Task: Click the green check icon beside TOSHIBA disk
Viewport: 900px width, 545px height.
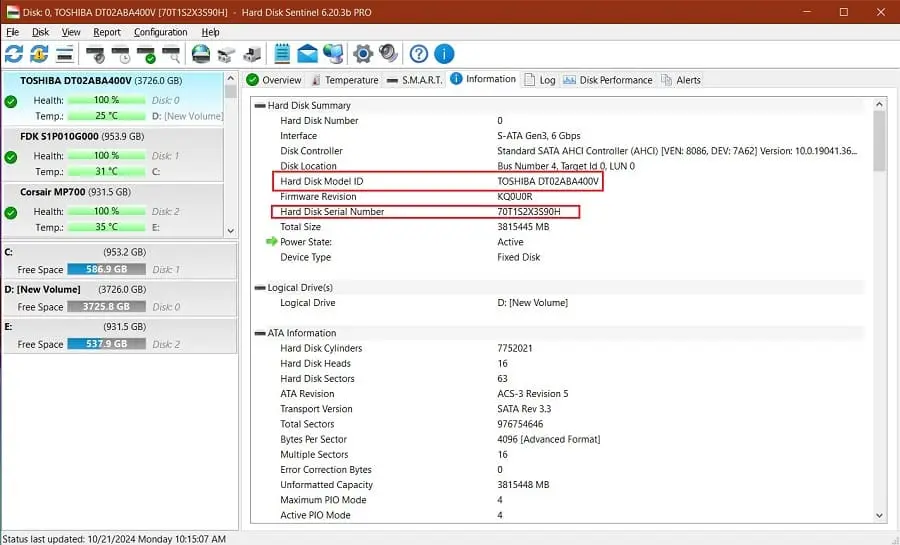Action: (x=10, y=102)
